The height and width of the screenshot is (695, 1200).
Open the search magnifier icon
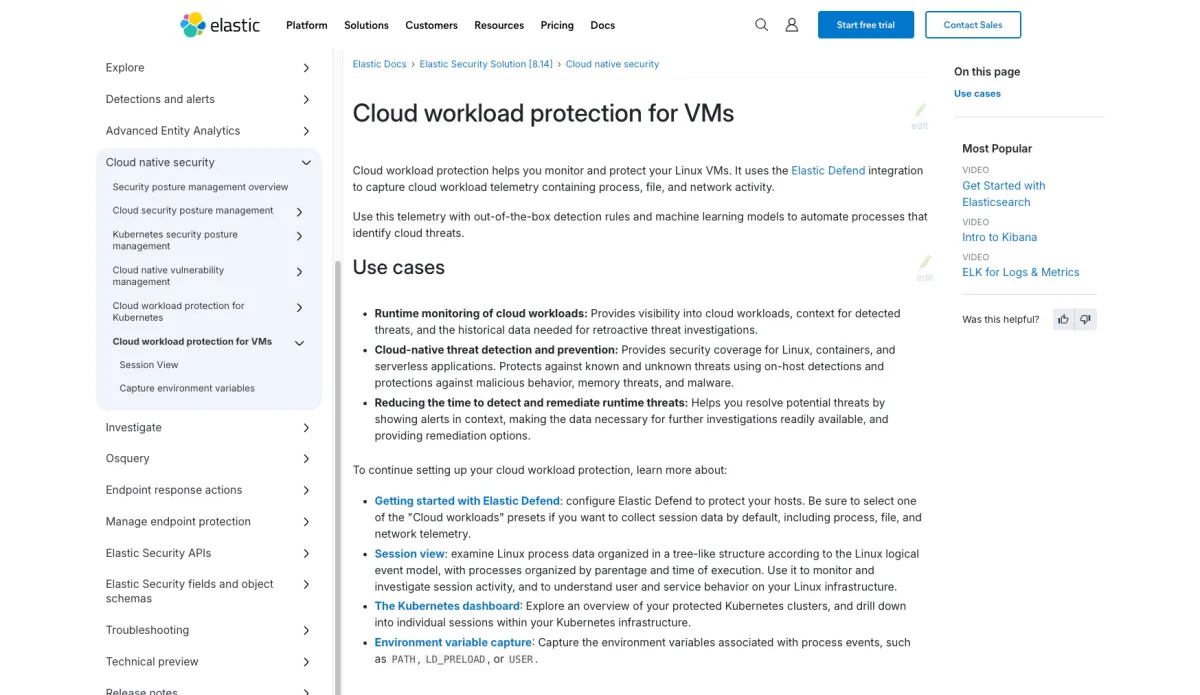(x=761, y=25)
